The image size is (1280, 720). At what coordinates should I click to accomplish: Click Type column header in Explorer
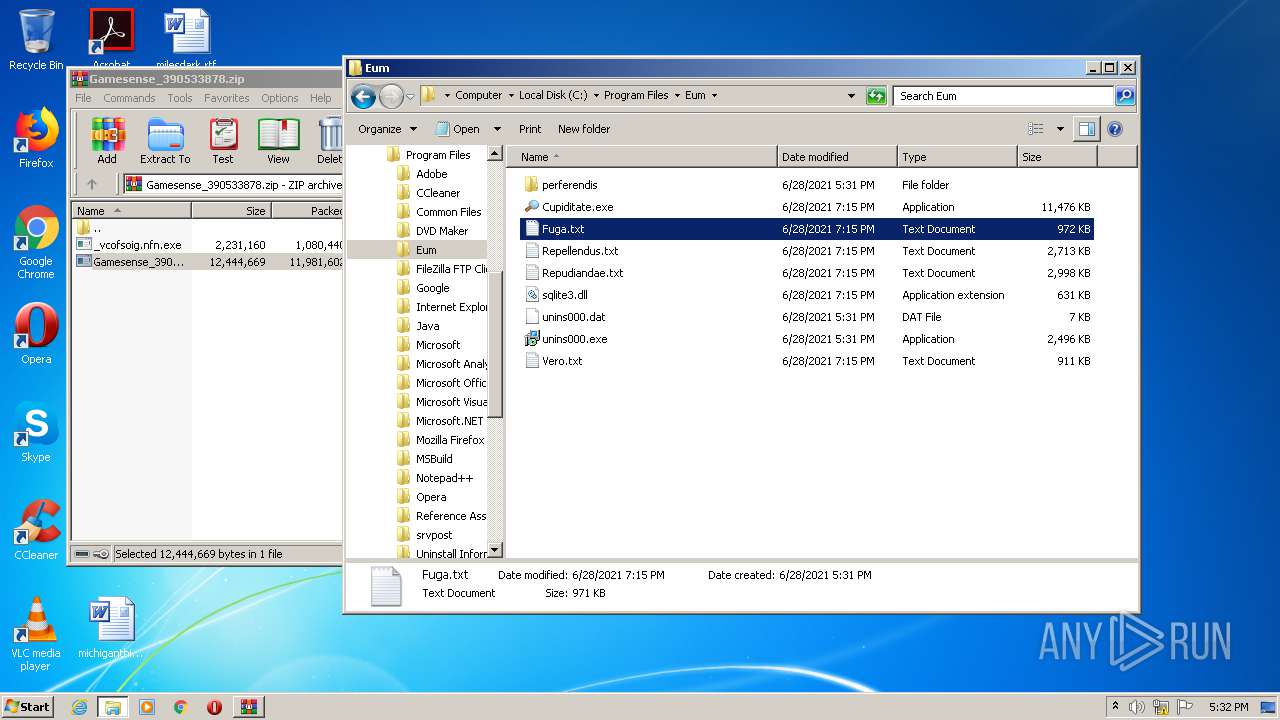tap(957, 157)
